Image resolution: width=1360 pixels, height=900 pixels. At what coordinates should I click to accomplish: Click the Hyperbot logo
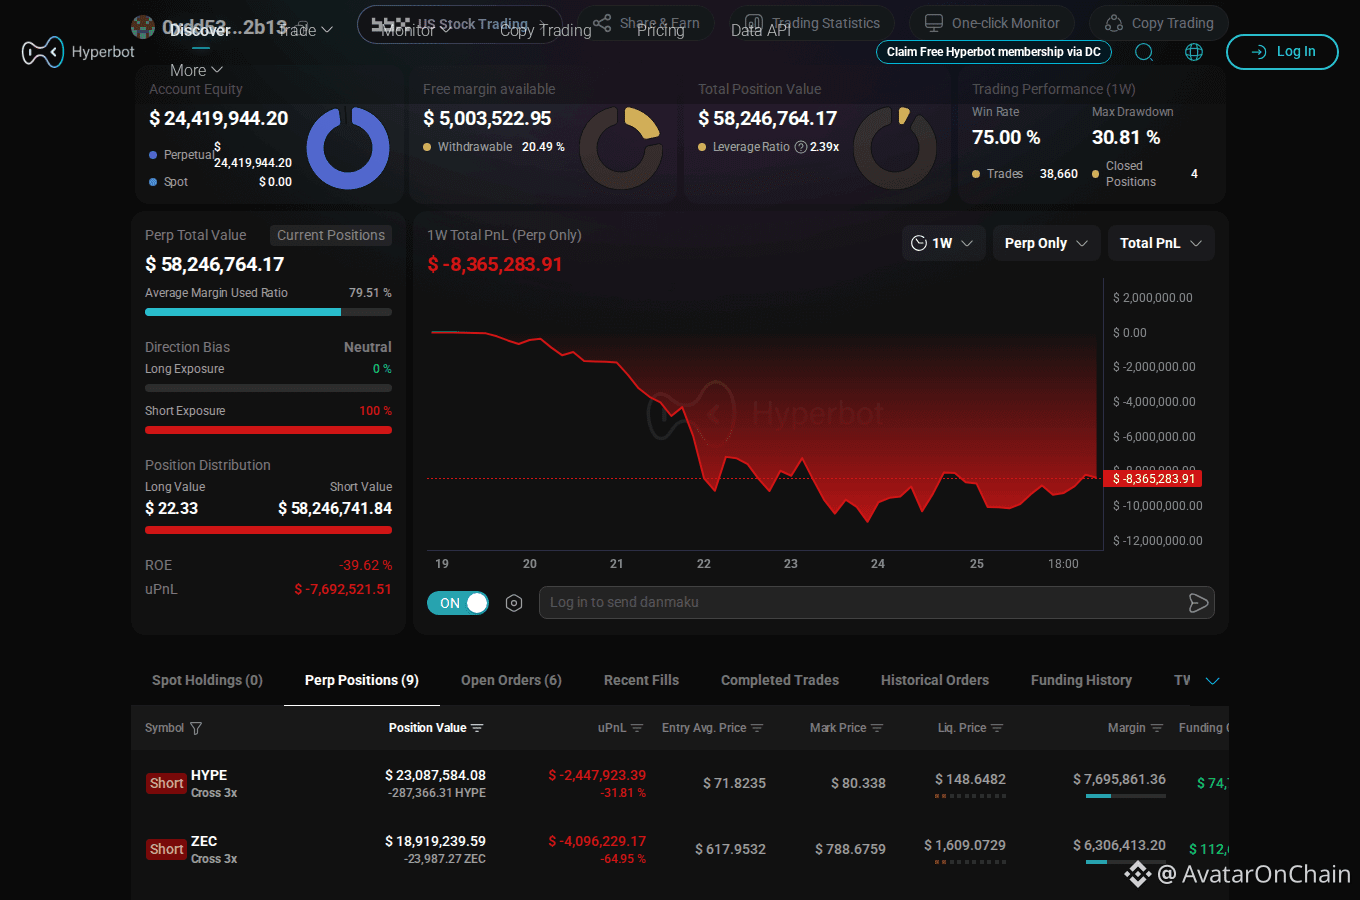pos(78,51)
